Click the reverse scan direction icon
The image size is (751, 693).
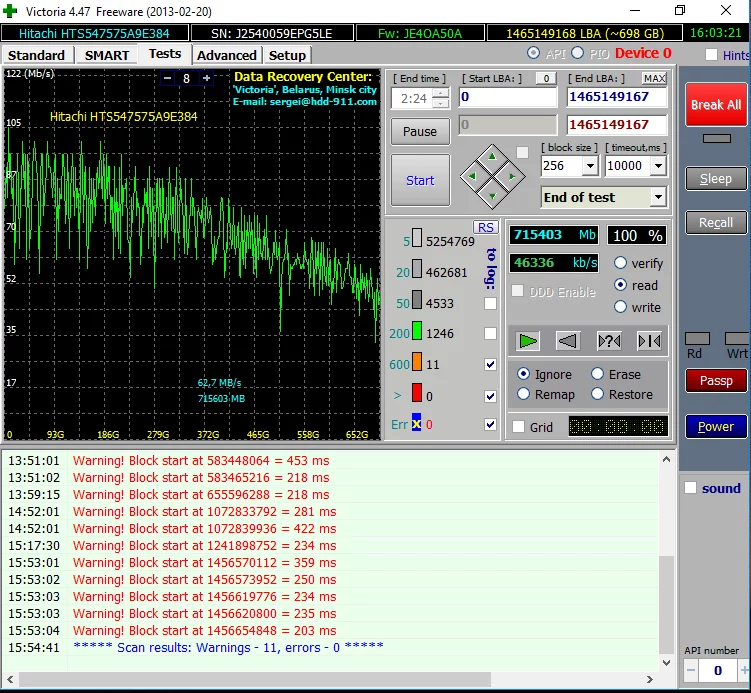click(567, 341)
